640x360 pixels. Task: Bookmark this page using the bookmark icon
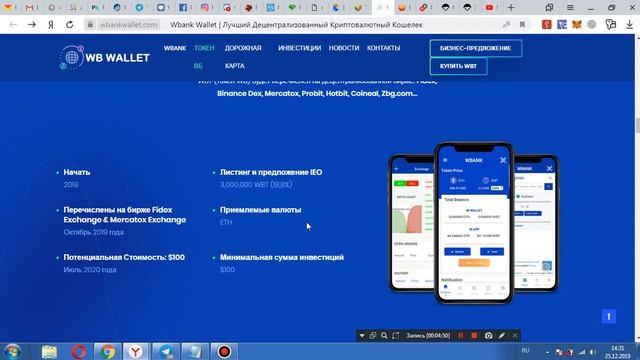[x=522, y=25]
